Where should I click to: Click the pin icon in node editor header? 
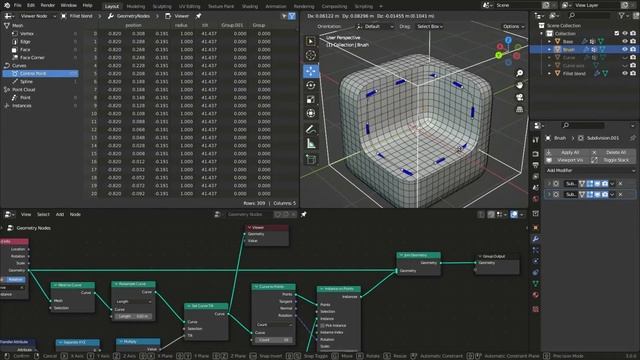[x=304, y=214]
